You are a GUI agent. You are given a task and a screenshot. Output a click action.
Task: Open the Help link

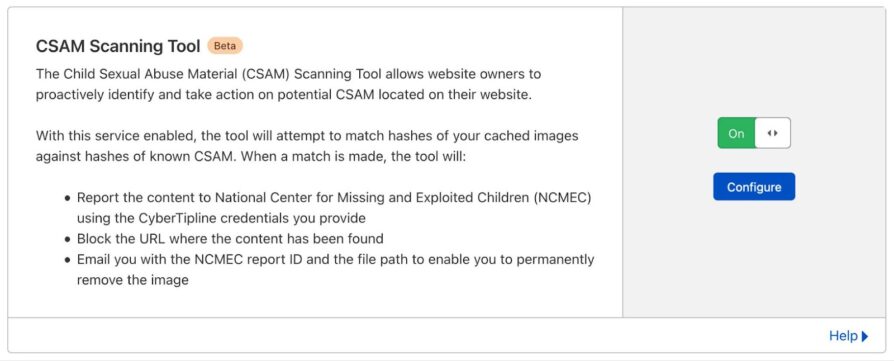tap(843, 336)
